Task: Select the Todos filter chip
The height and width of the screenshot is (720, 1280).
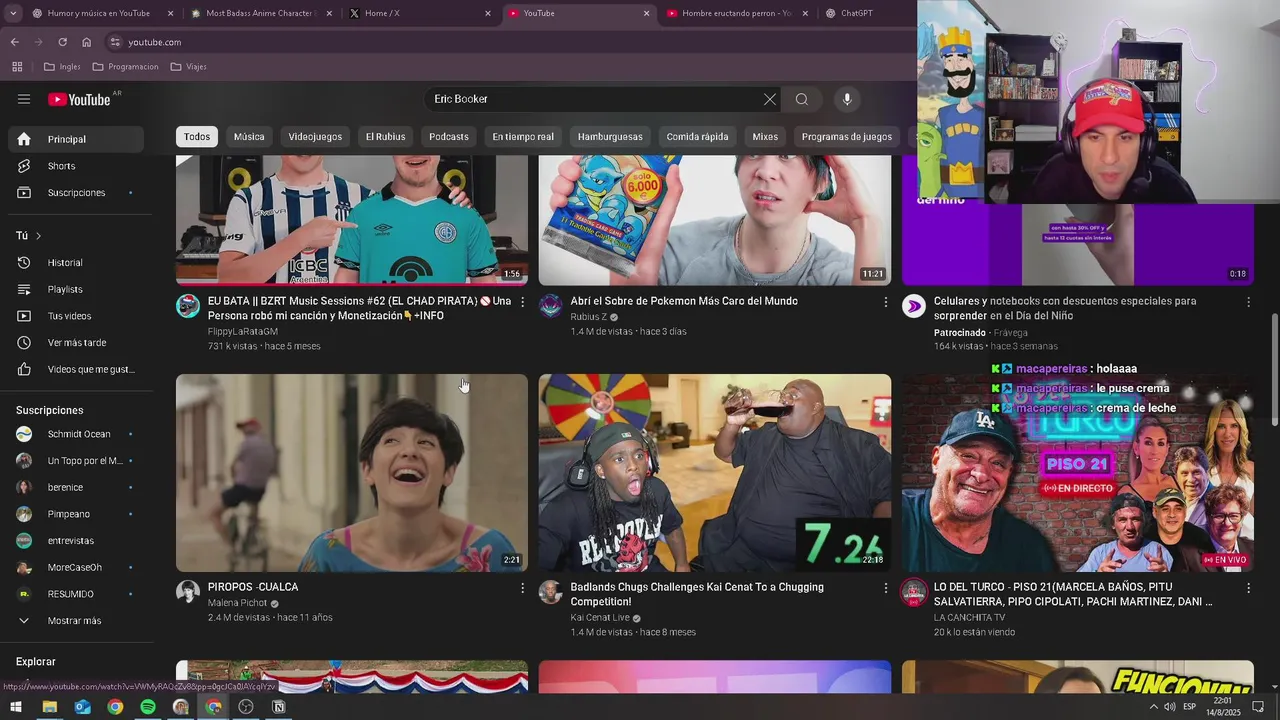Action: 197,137
